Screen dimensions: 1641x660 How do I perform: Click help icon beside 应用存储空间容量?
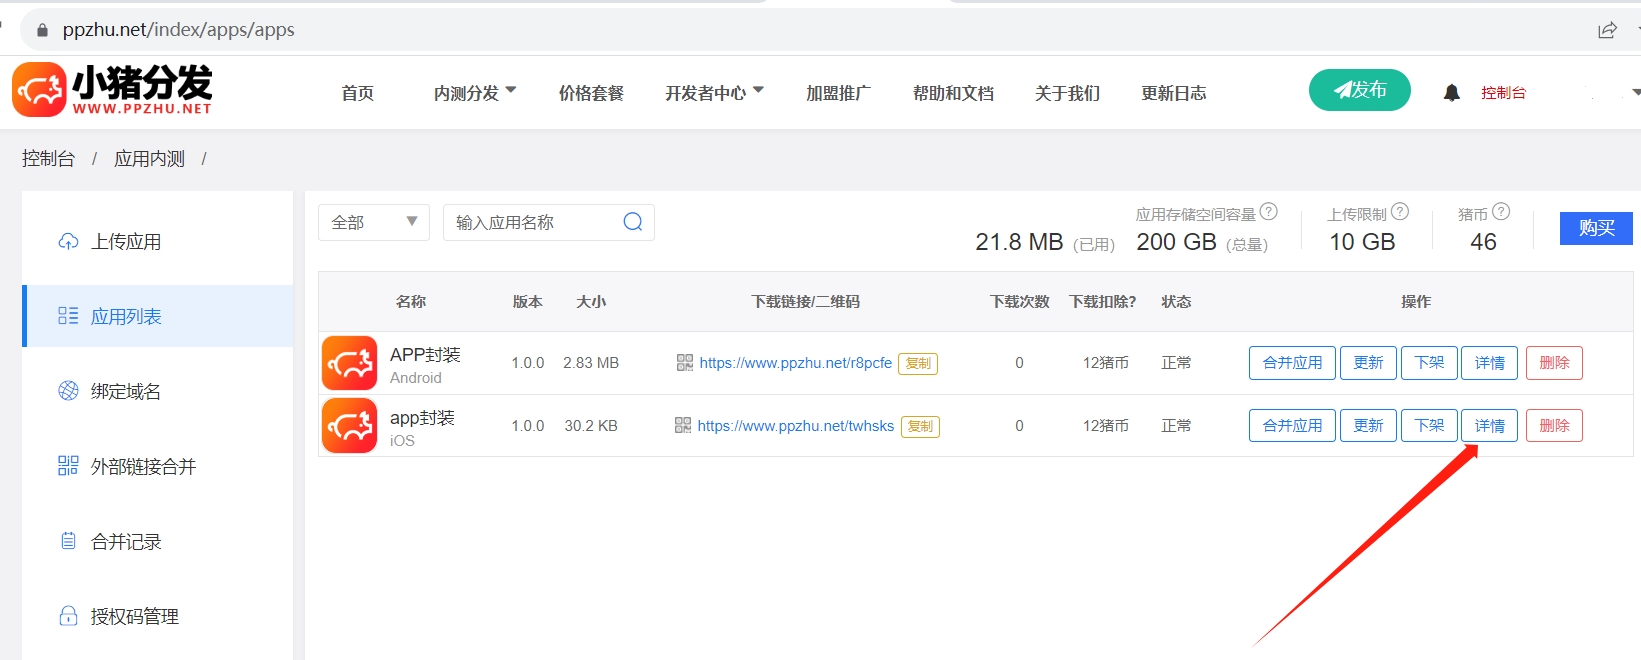pos(1269,212)
